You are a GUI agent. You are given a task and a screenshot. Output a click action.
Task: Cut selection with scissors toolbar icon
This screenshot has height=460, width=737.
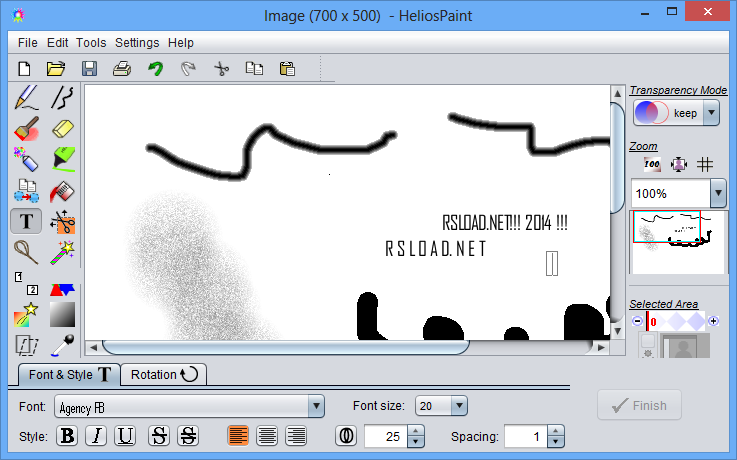coord(221,69)
